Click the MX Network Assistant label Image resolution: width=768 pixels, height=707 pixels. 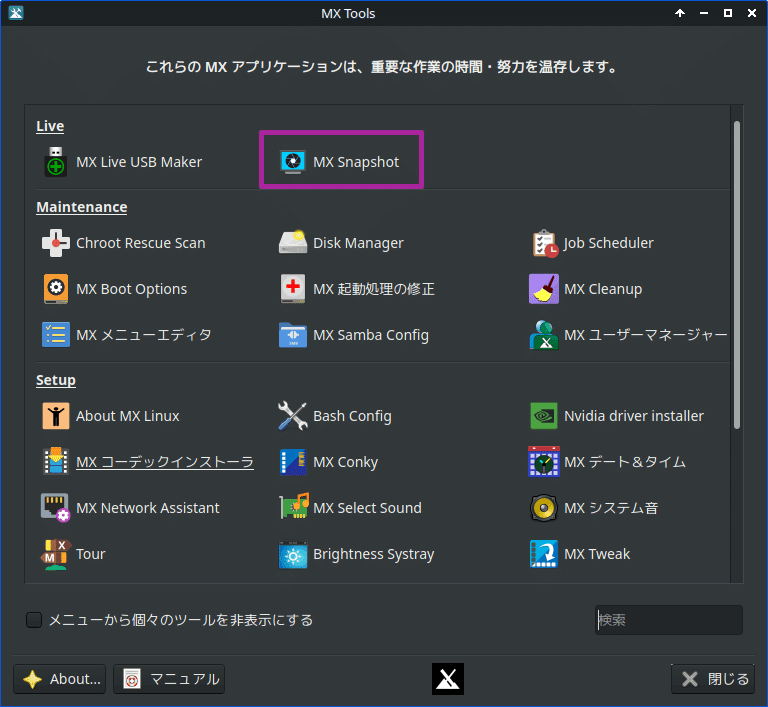pyautogui.click(x=148, y=508)
